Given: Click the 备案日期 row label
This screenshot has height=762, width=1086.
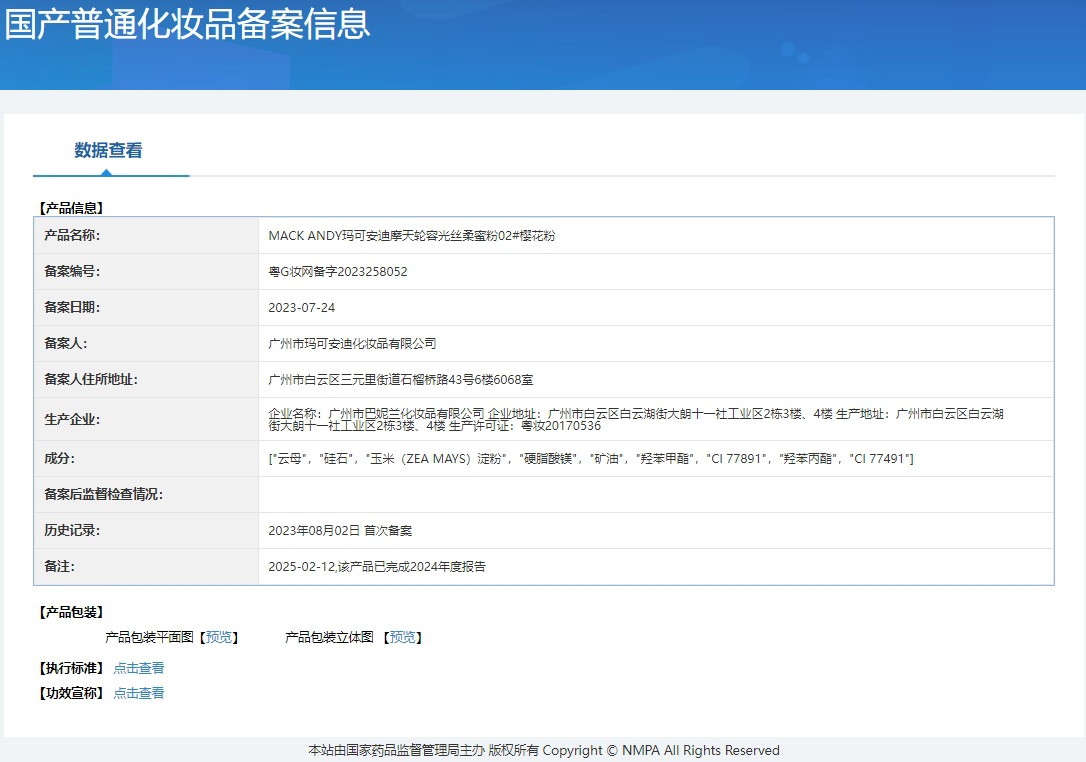Looking at the screenshot, I should click(x=72, y=308).
